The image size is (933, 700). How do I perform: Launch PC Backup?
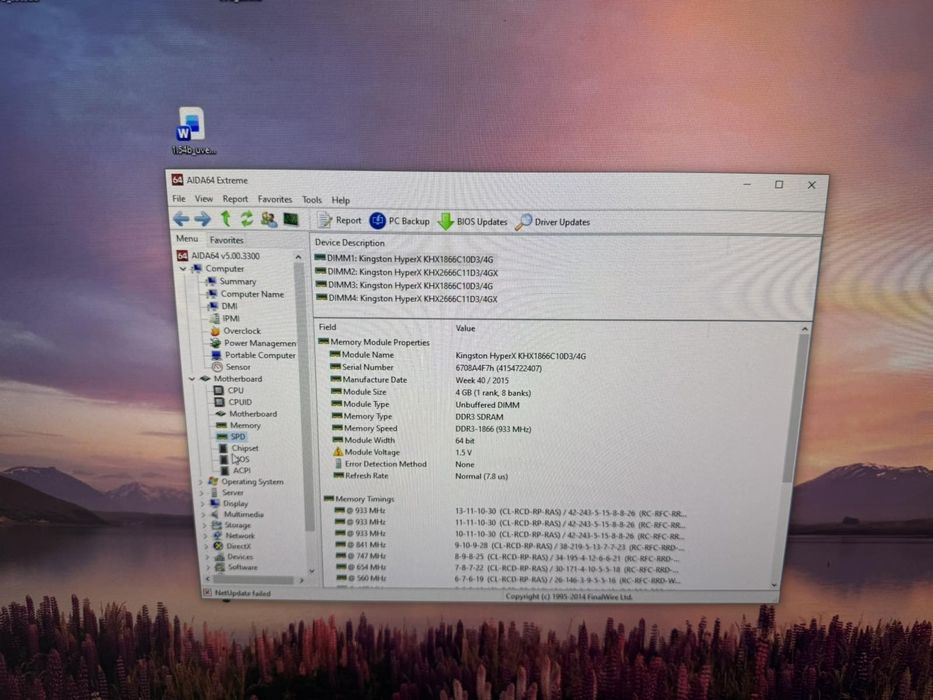point(399,221)
